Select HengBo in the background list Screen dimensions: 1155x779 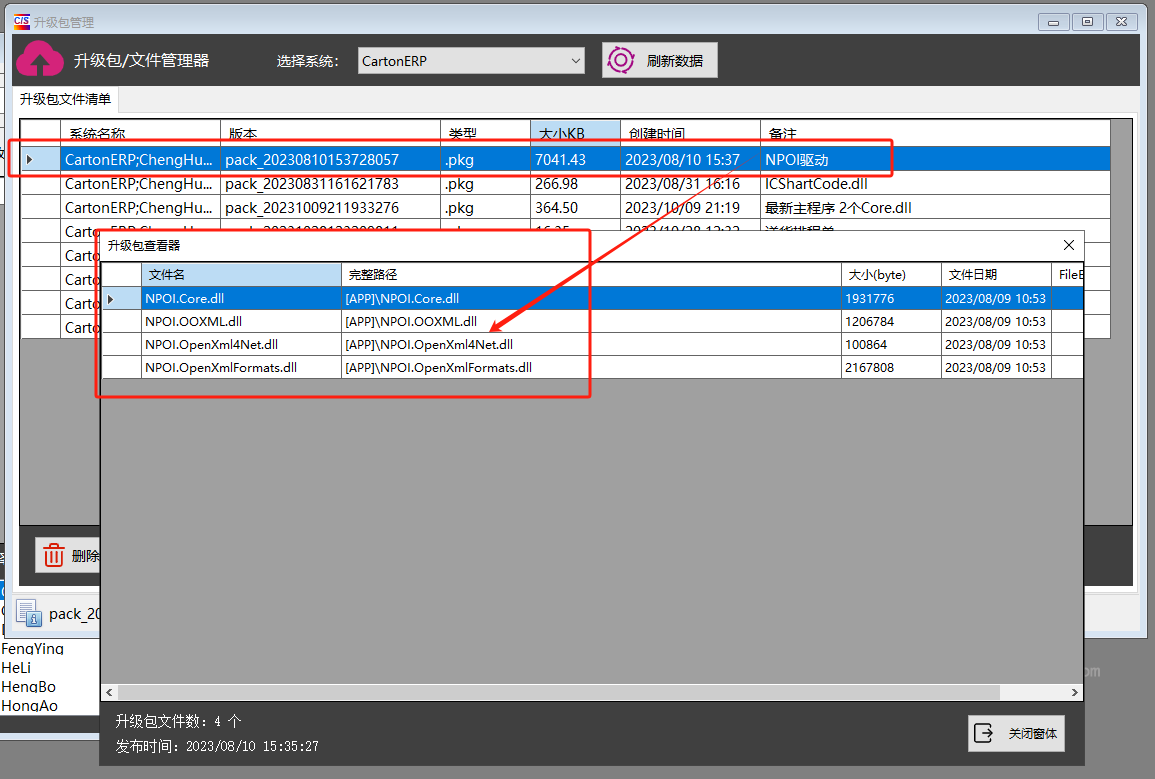29,686
